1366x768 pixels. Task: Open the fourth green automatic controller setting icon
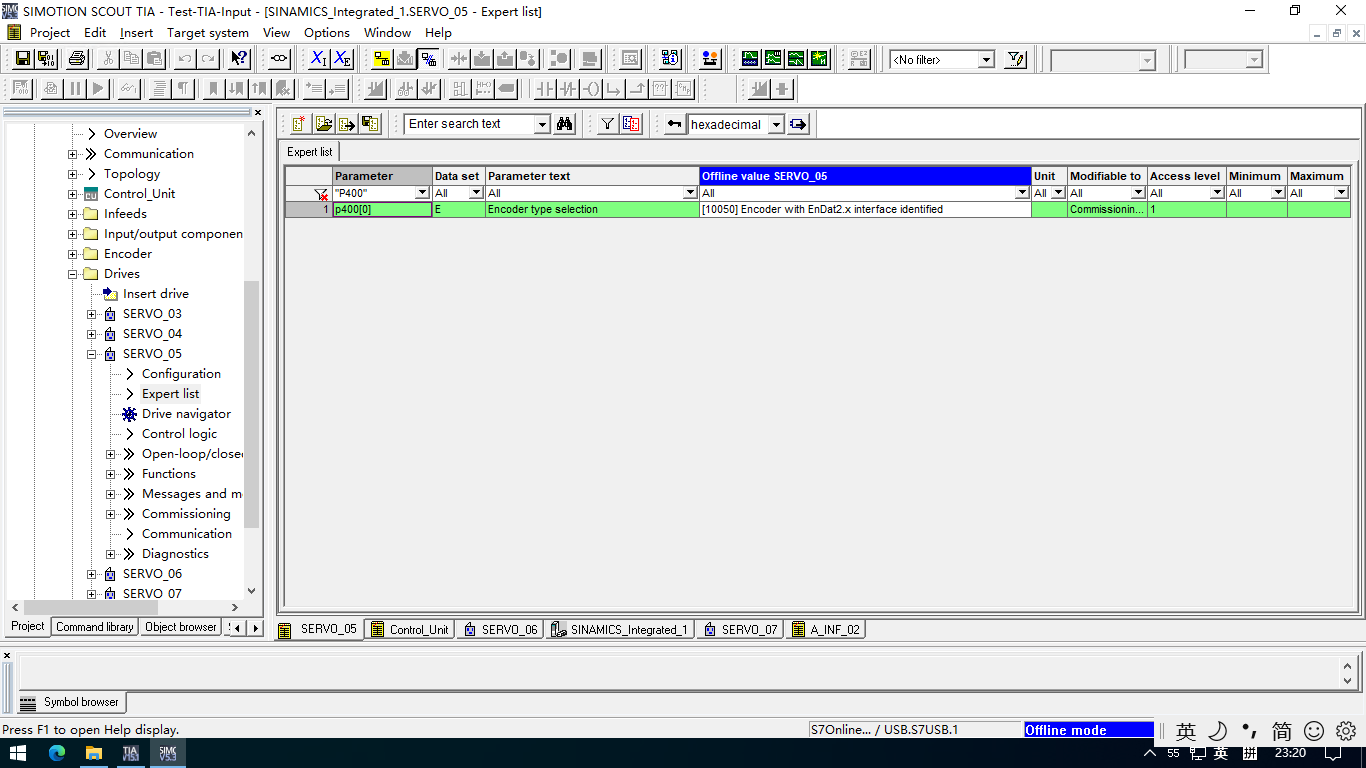click(819, 59)
